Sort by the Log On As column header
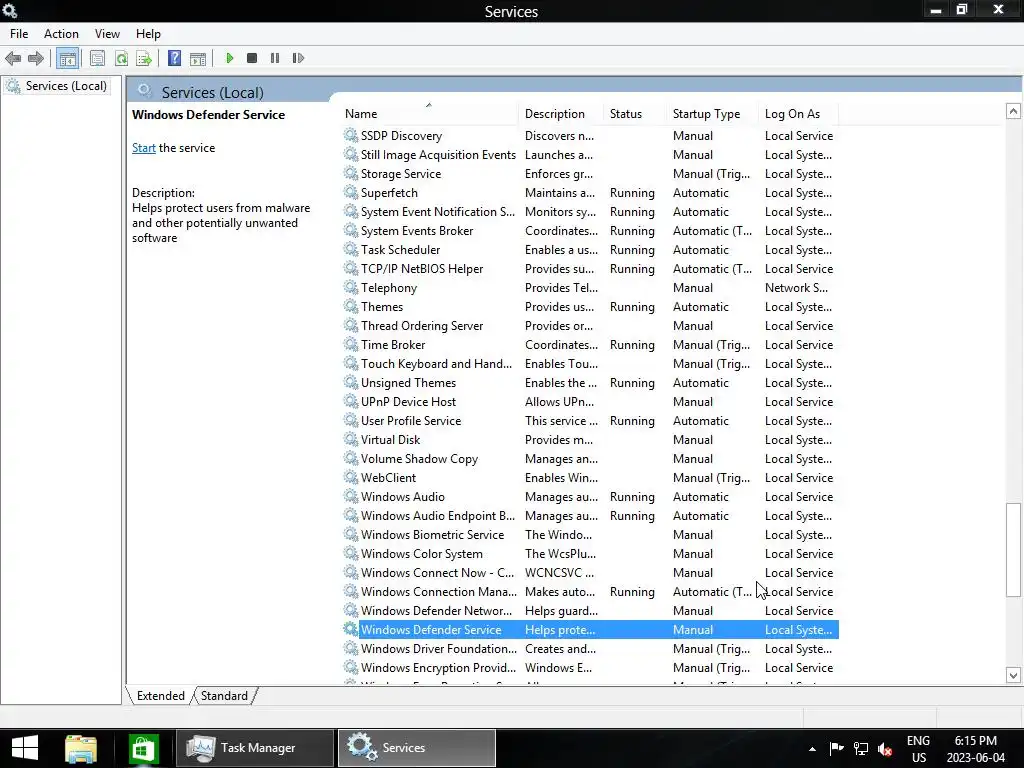Screen dimensions: 1024x768 pos(799,114)
